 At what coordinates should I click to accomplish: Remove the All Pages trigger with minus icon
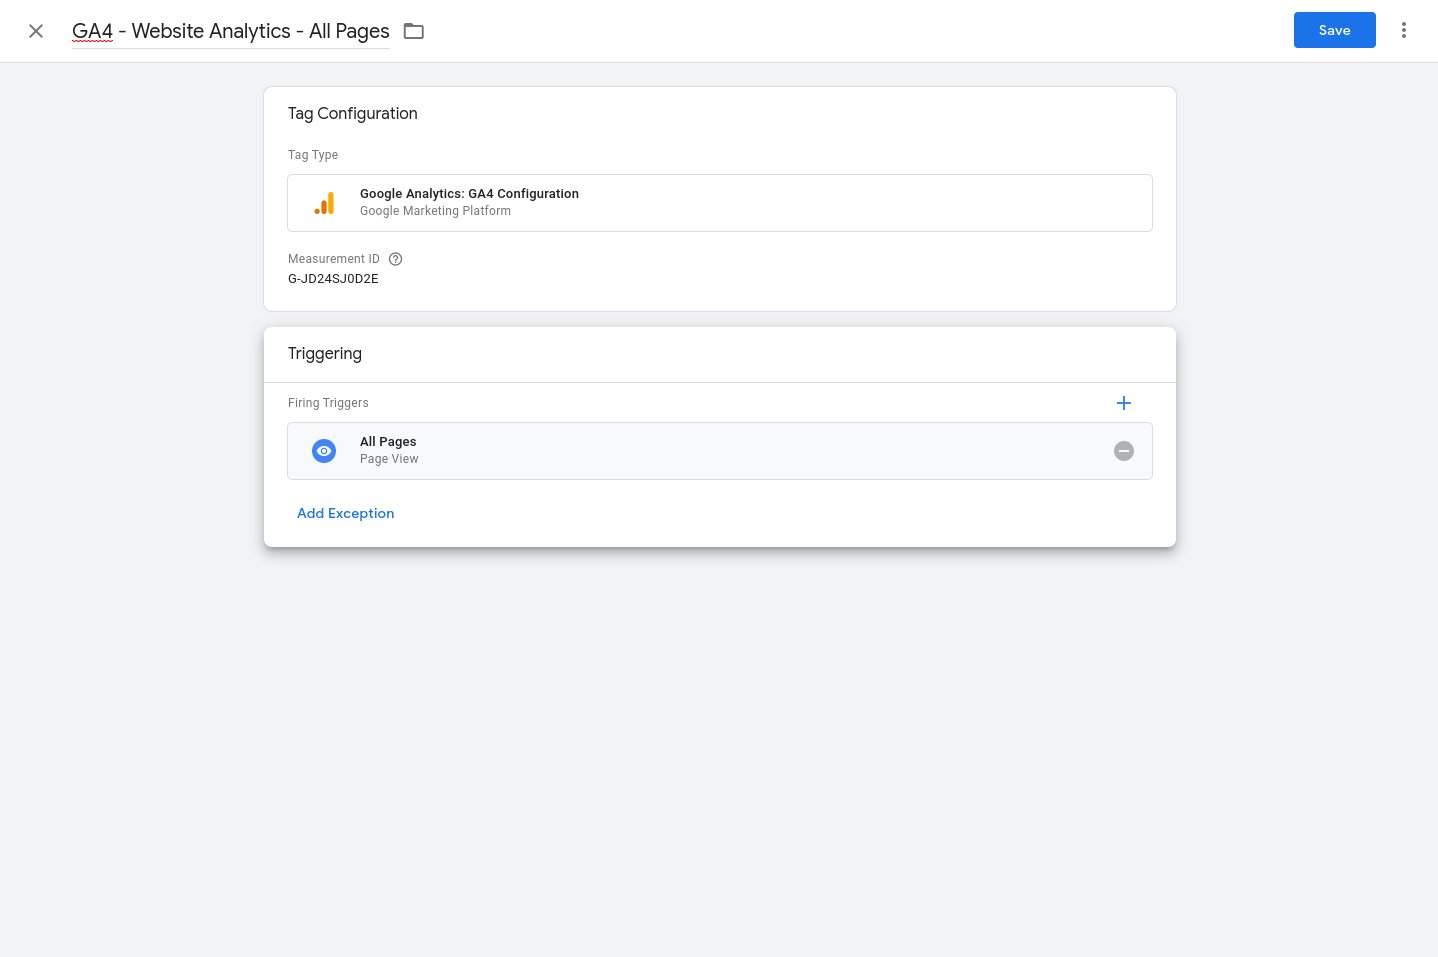point(1124,451)
